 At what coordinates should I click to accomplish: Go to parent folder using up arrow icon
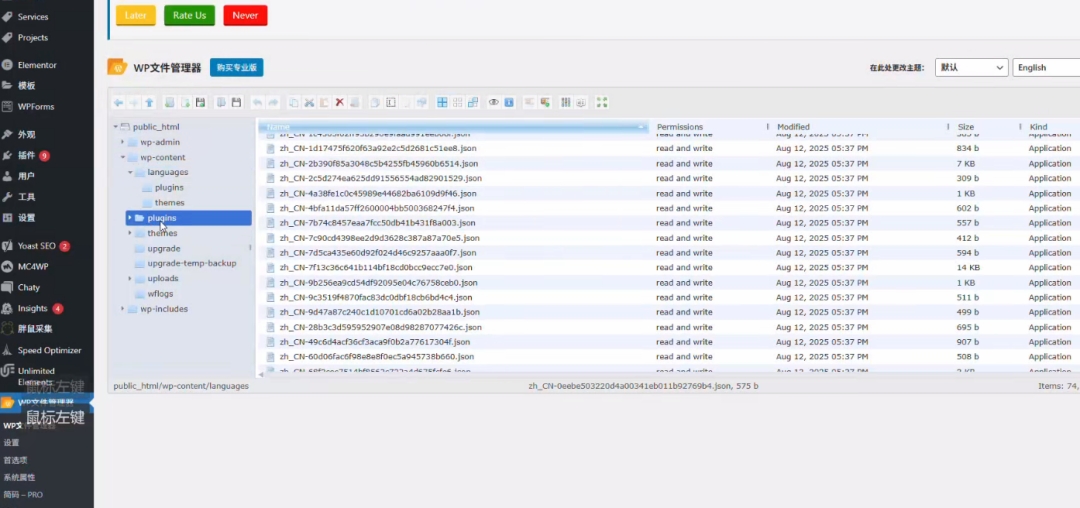(149, 103)
